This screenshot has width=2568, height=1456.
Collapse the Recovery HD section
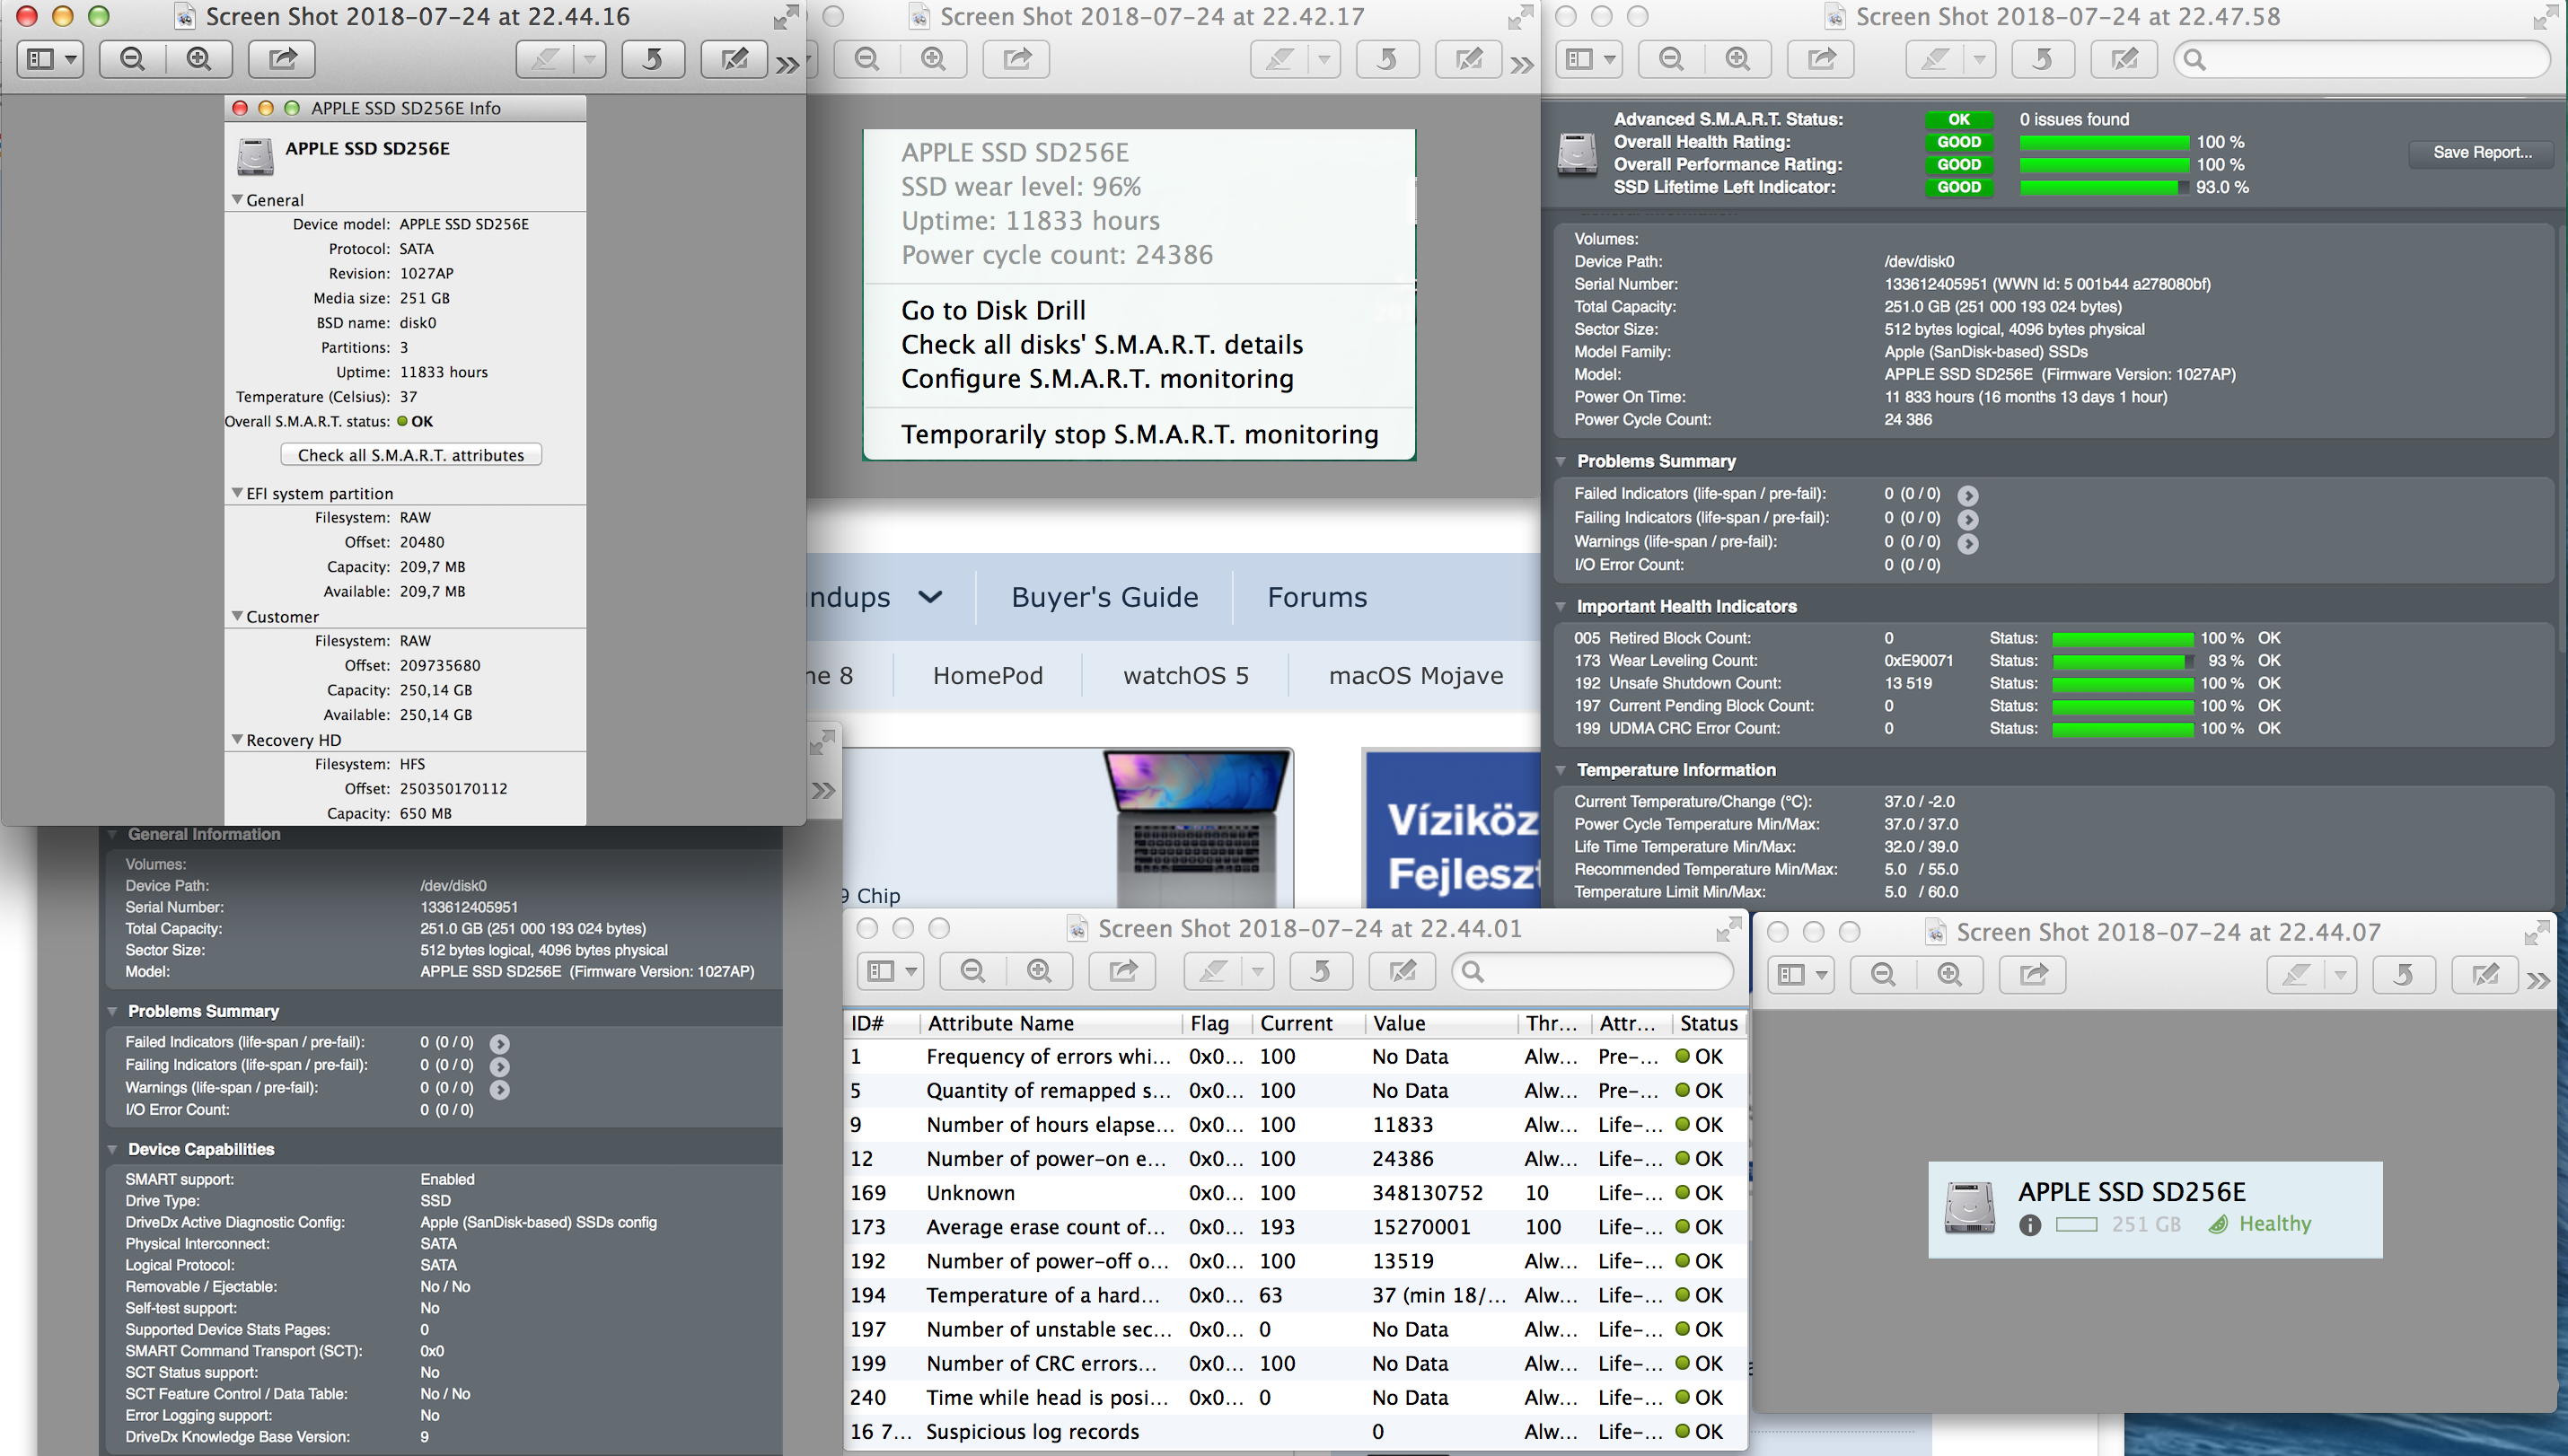(x=237, y=739)
